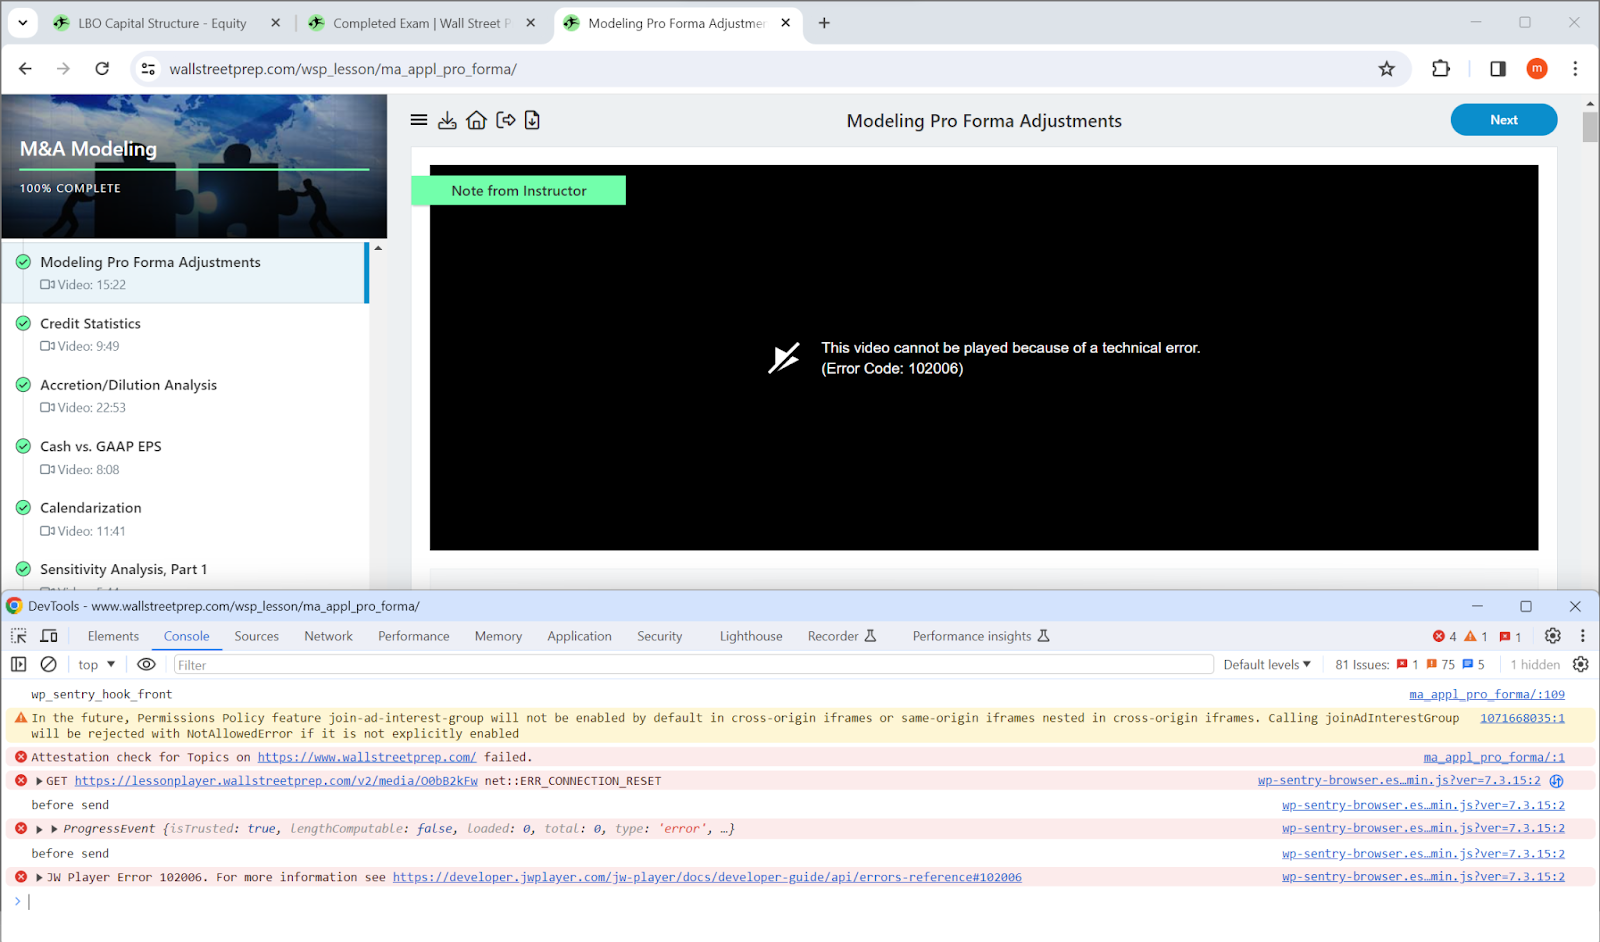Switch to the Network tab
Screen dimensions: 1600x942
click(x=328, y=636)
